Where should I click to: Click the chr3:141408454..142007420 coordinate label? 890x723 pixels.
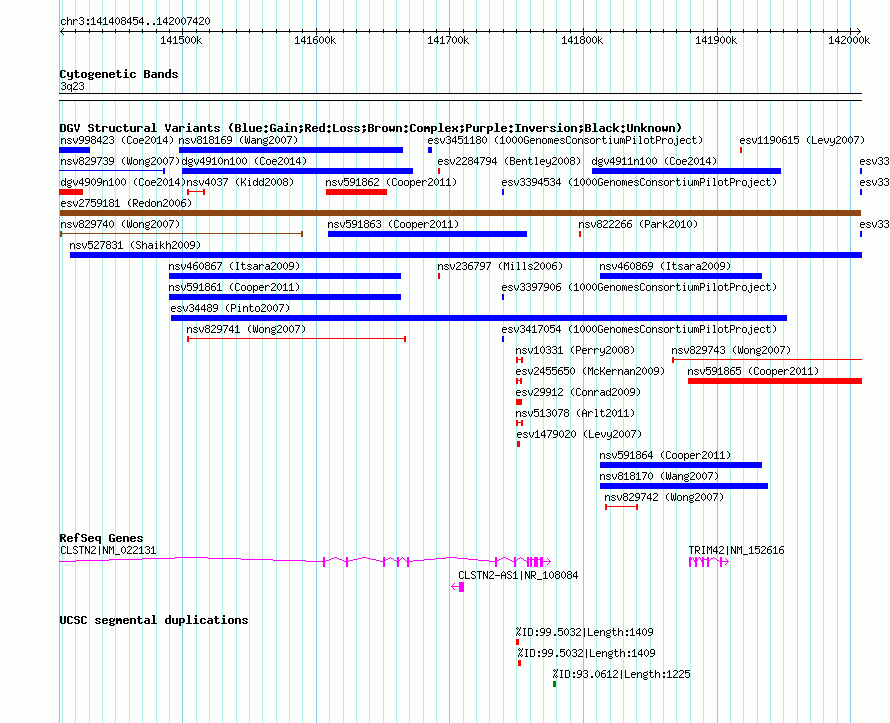tap(135, 22)
